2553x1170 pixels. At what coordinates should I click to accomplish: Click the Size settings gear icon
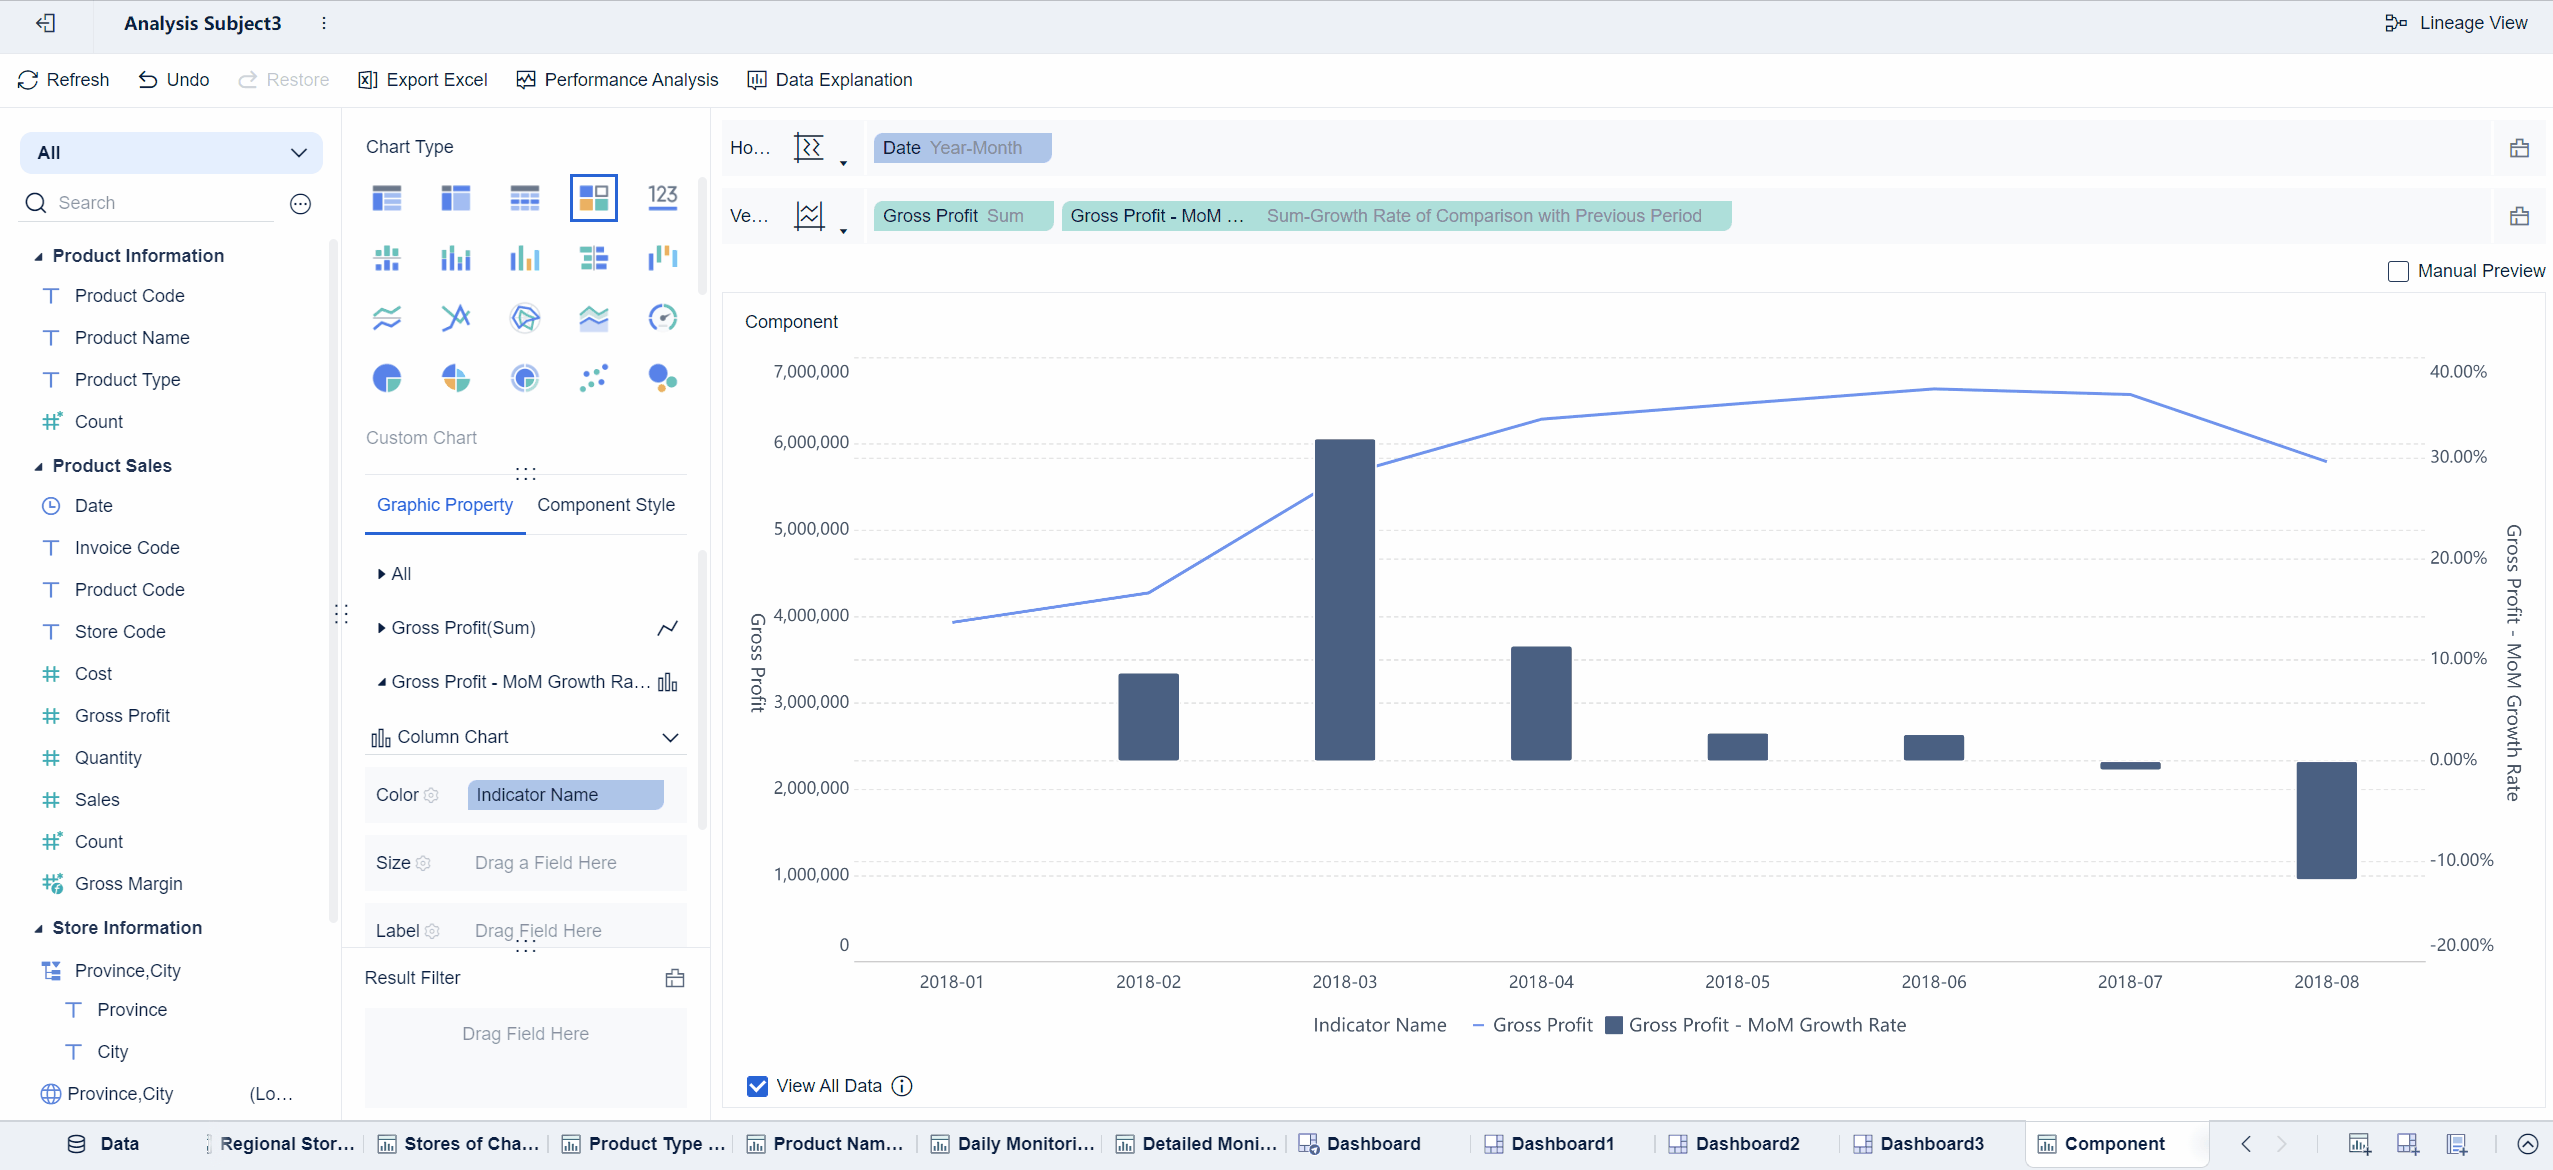(423, 863)
